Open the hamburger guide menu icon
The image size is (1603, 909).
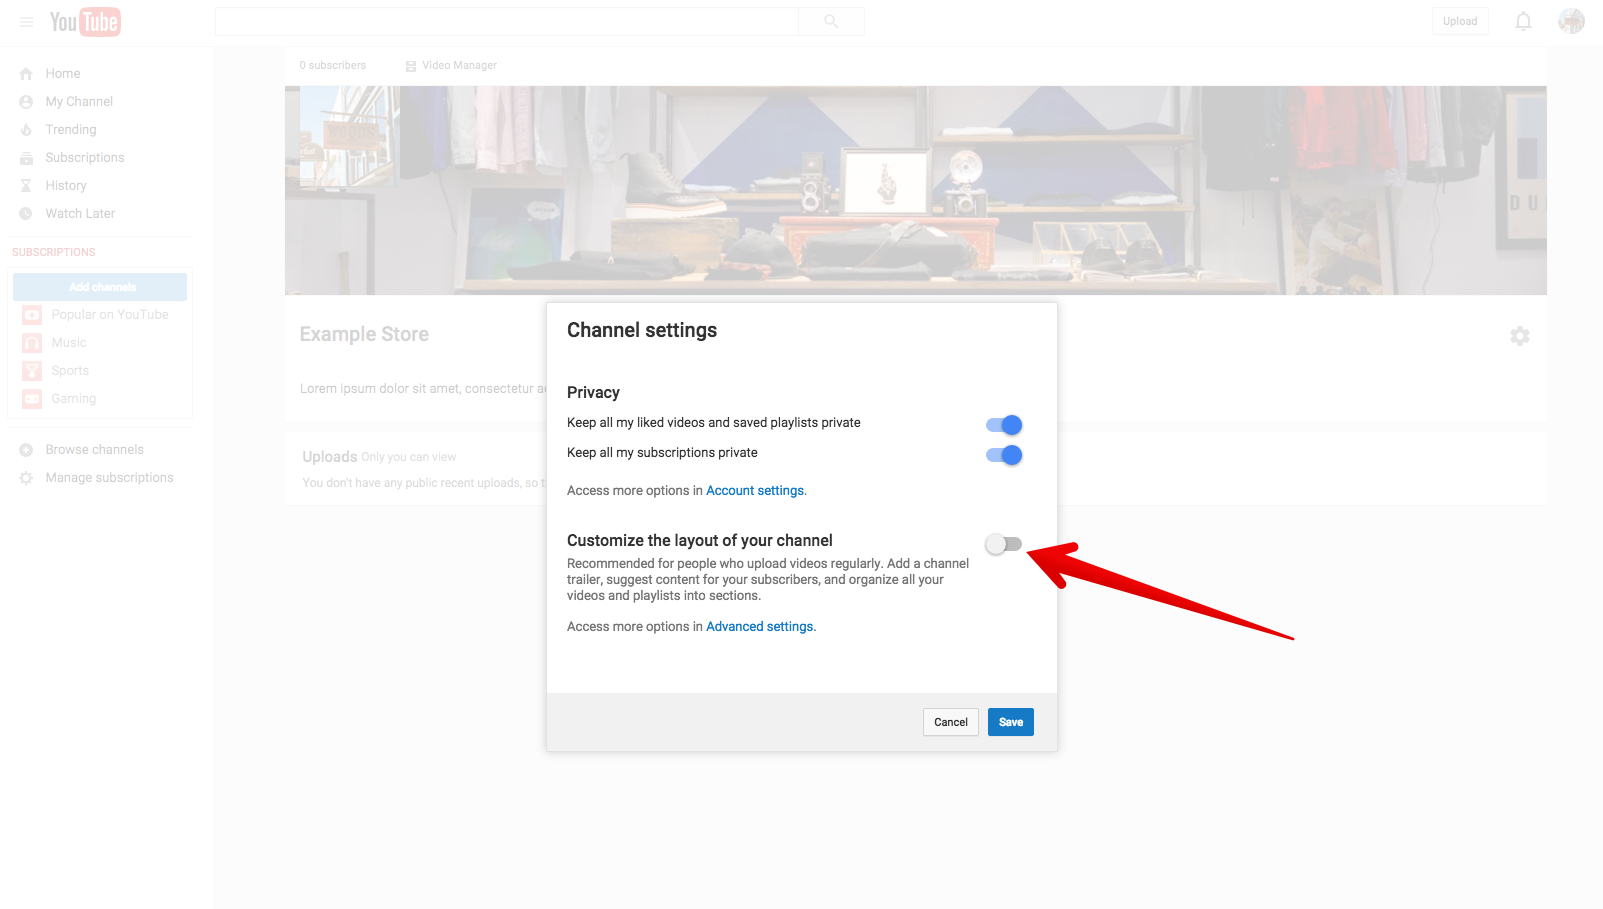point(27,22)
